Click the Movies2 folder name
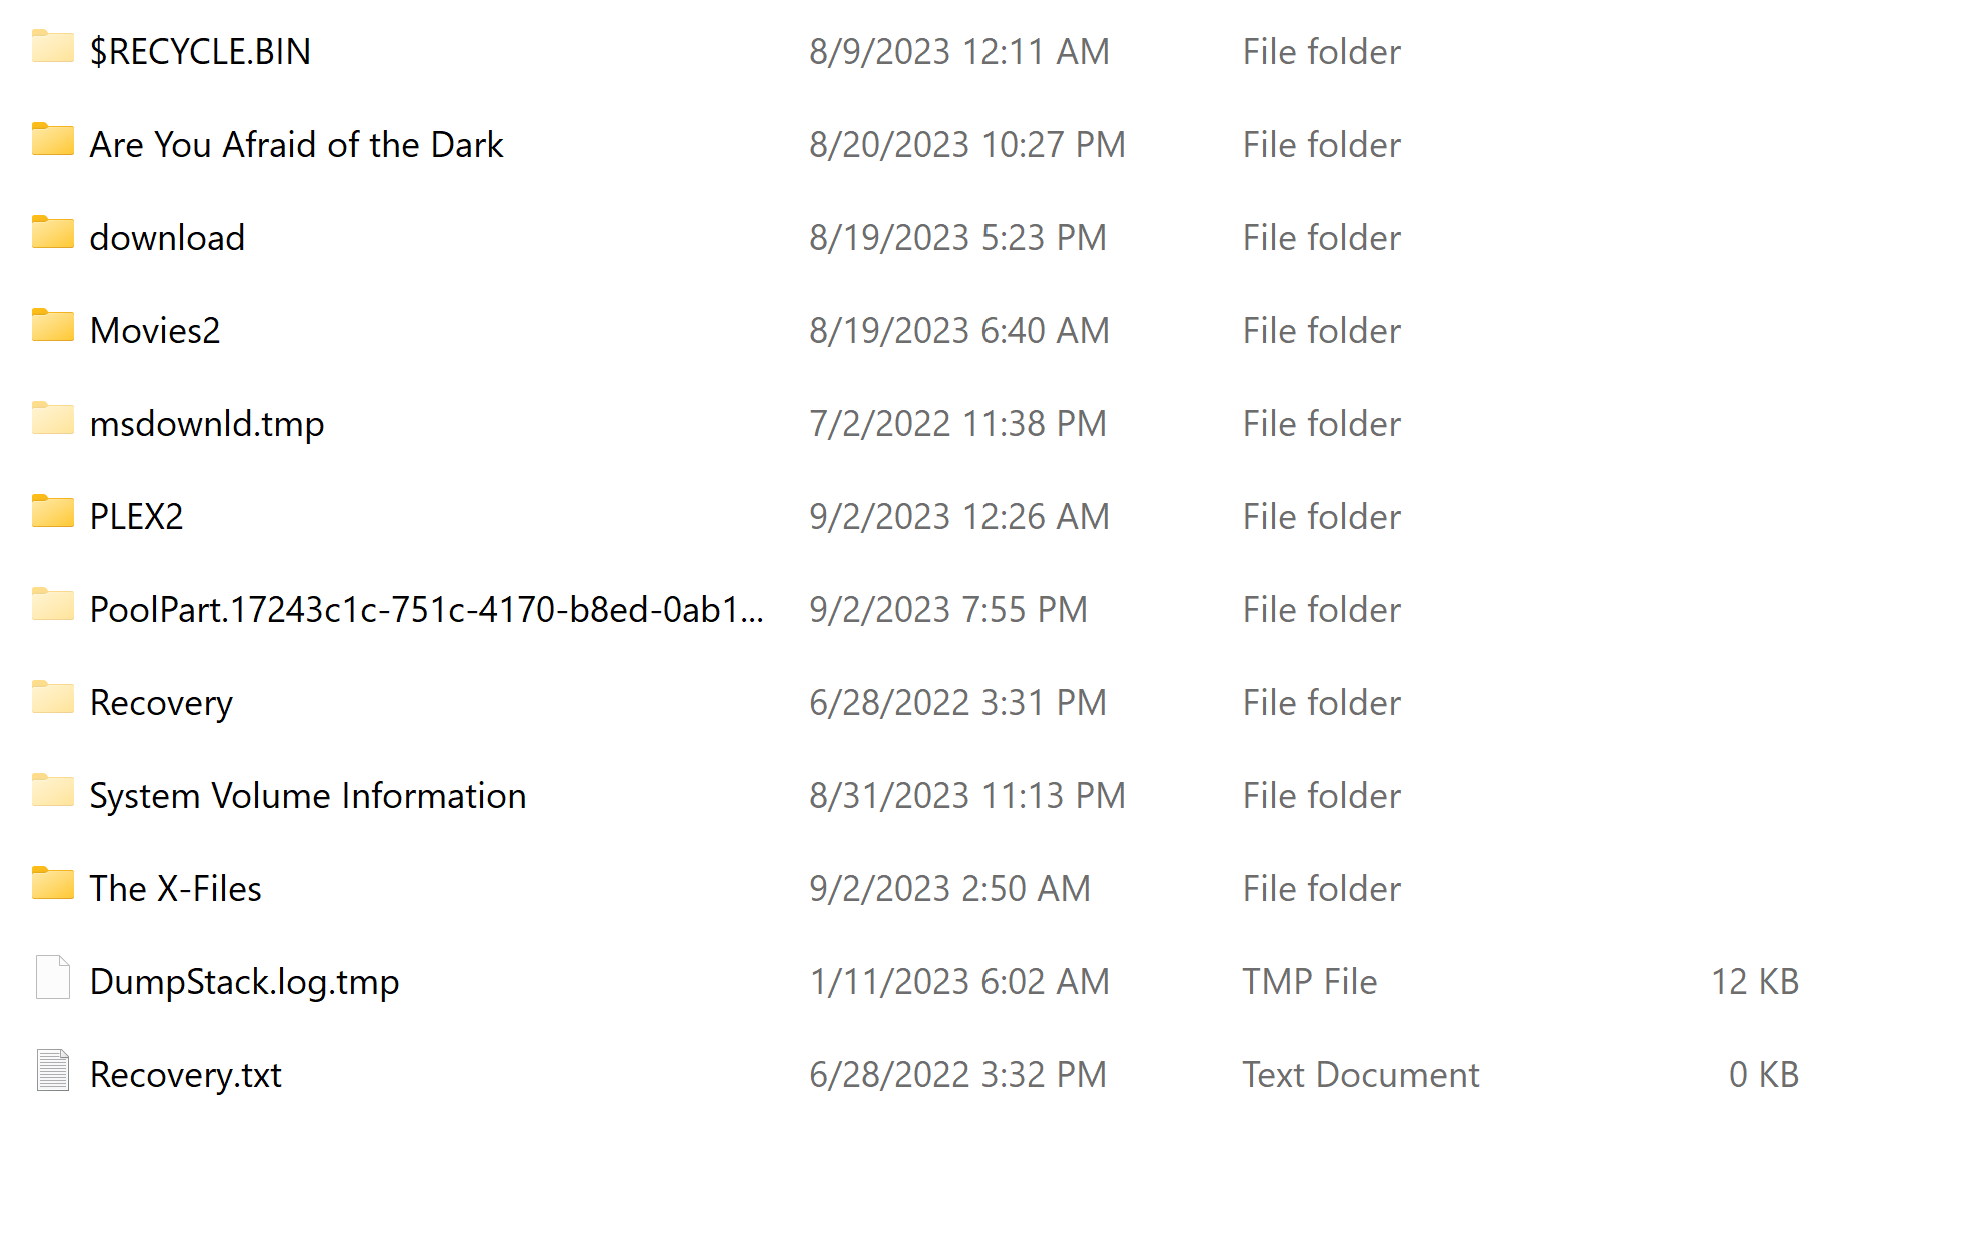Image resolution: width=1977 pixels, height=1233 pixels. (x=155, y=331)
